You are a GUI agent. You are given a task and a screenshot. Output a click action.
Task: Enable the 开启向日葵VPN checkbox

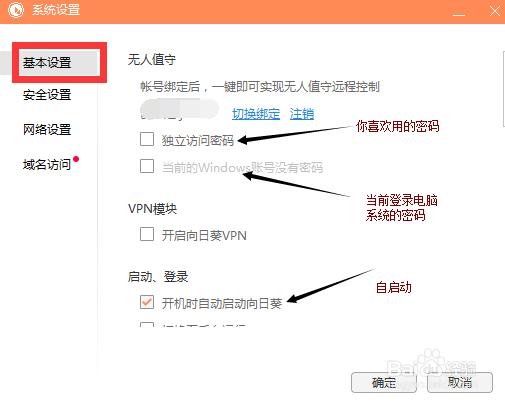point(147,234)
